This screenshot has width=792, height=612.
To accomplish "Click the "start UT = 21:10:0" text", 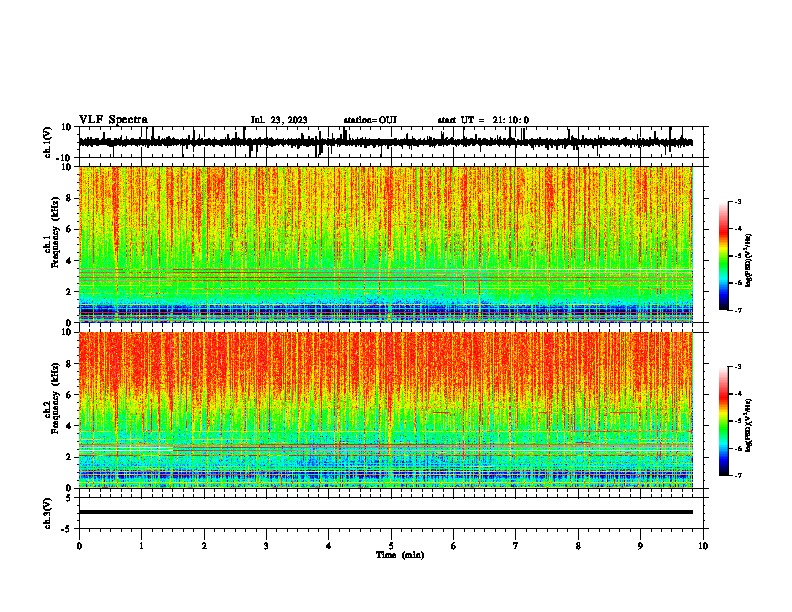I will pos(483,120).
